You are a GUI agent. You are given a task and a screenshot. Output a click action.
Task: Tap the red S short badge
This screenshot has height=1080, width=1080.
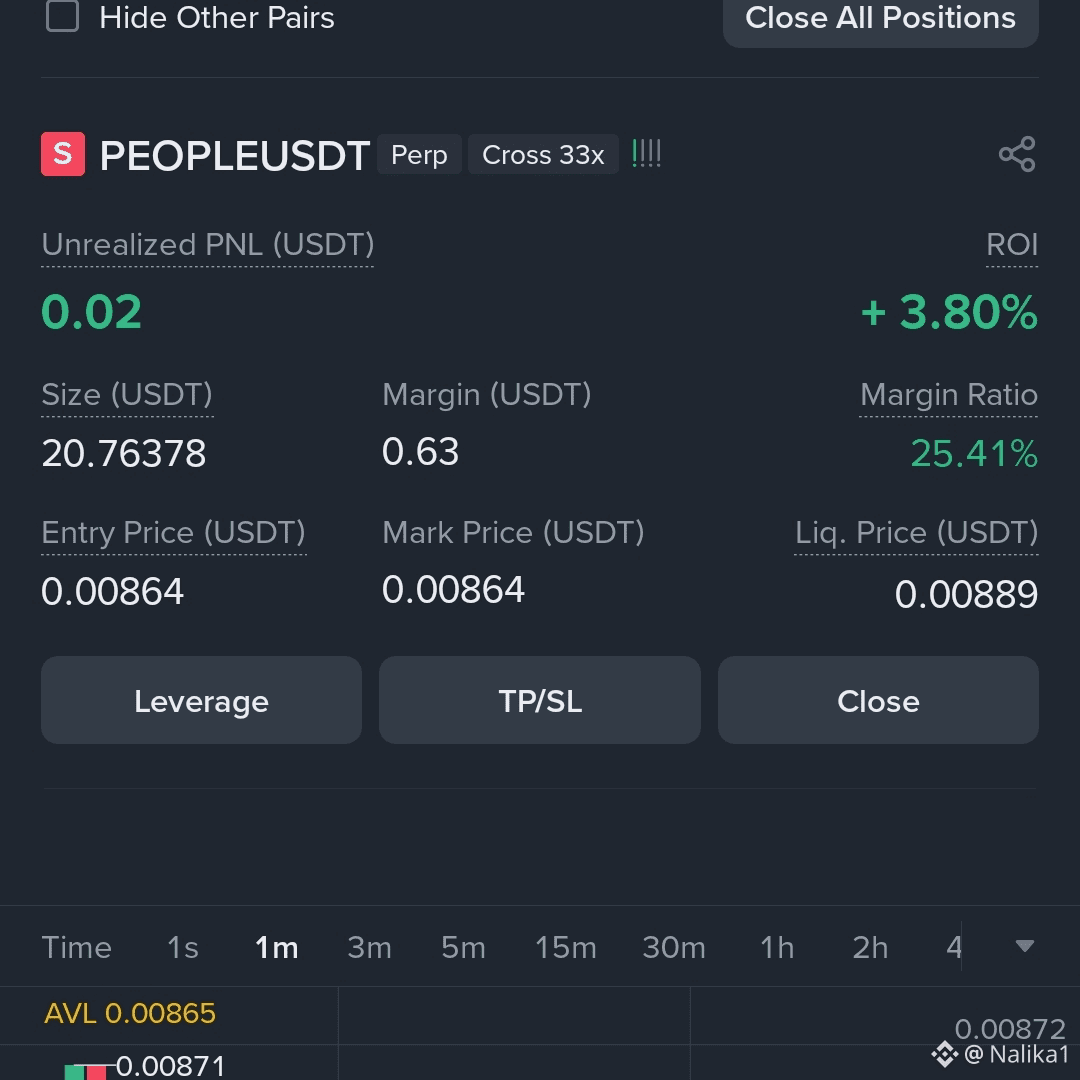point(63,154)
